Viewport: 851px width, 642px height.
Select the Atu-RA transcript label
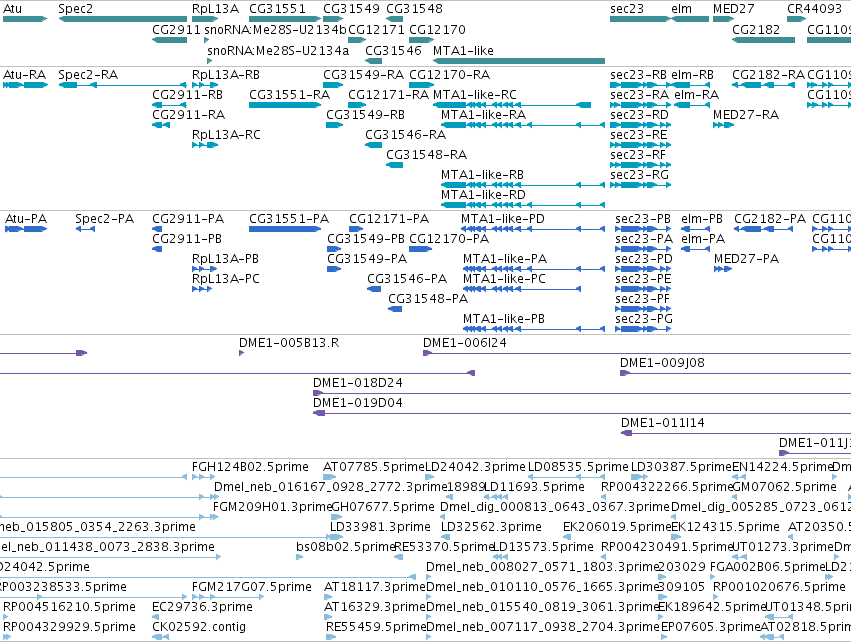(x=25, y=74)
